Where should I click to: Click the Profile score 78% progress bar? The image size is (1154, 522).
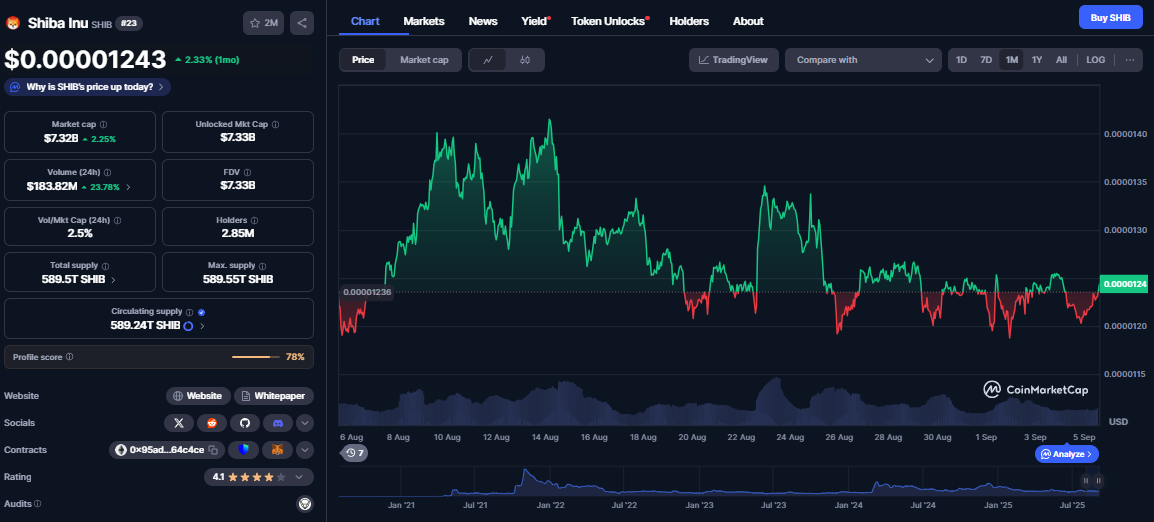pyautogui.click(x=255, y=356)
